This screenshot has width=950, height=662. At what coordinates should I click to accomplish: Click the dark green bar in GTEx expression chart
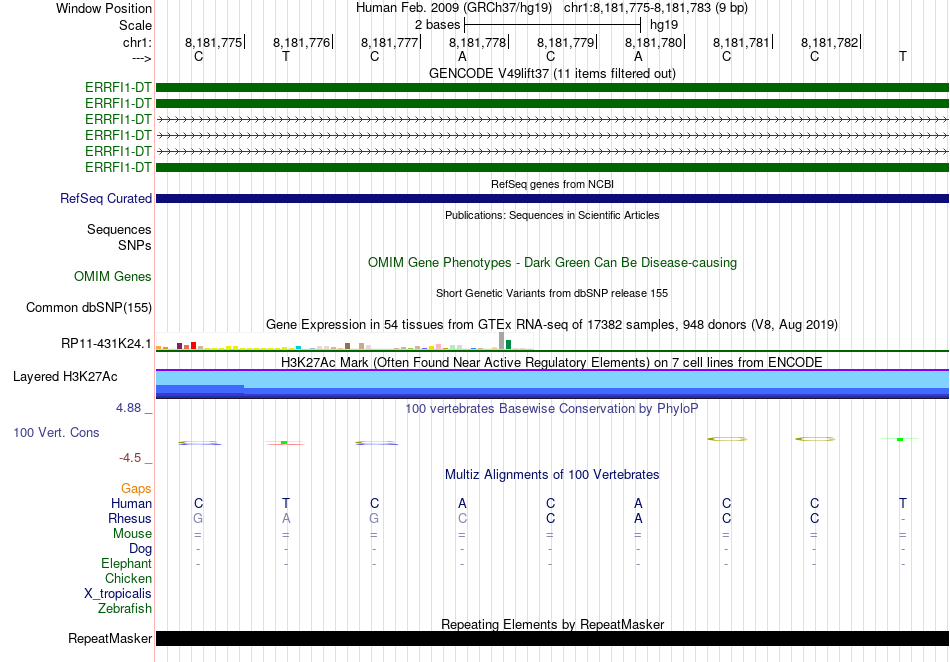click(x=508, y=345)
